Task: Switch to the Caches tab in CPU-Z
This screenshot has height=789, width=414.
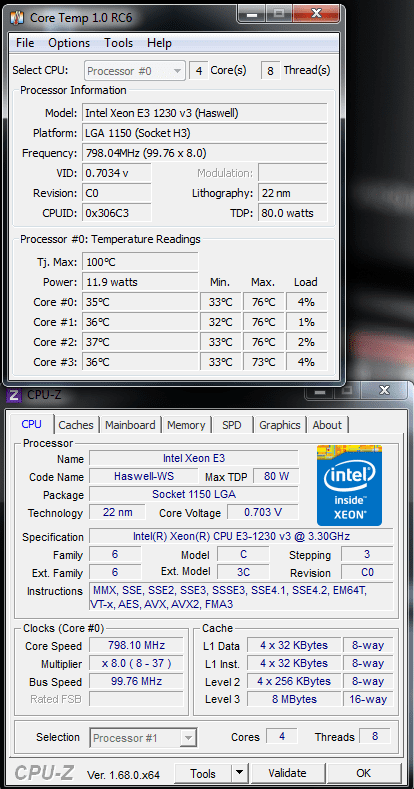Action: tap(76, 425)
